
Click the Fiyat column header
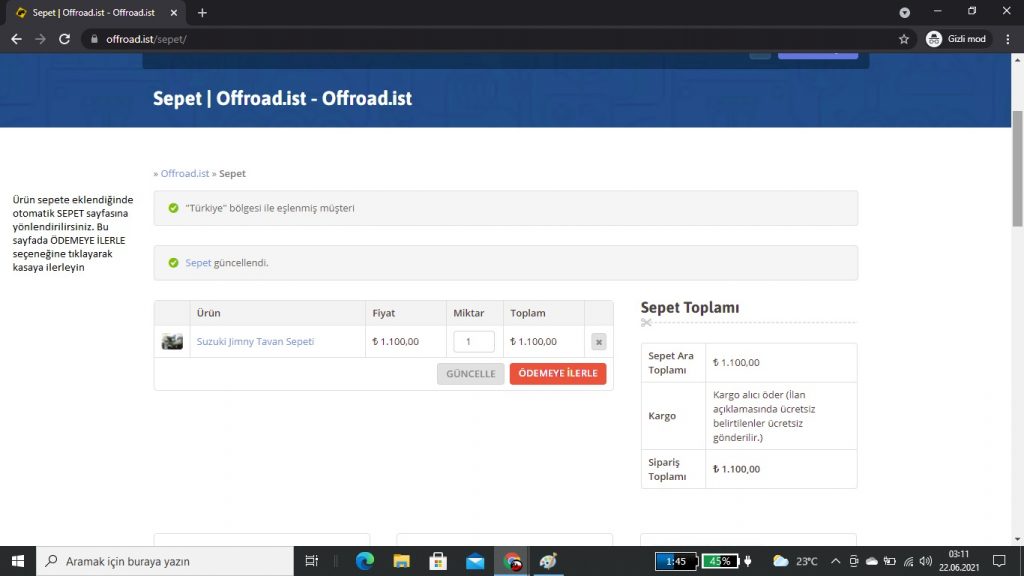(x=383, y=313)
